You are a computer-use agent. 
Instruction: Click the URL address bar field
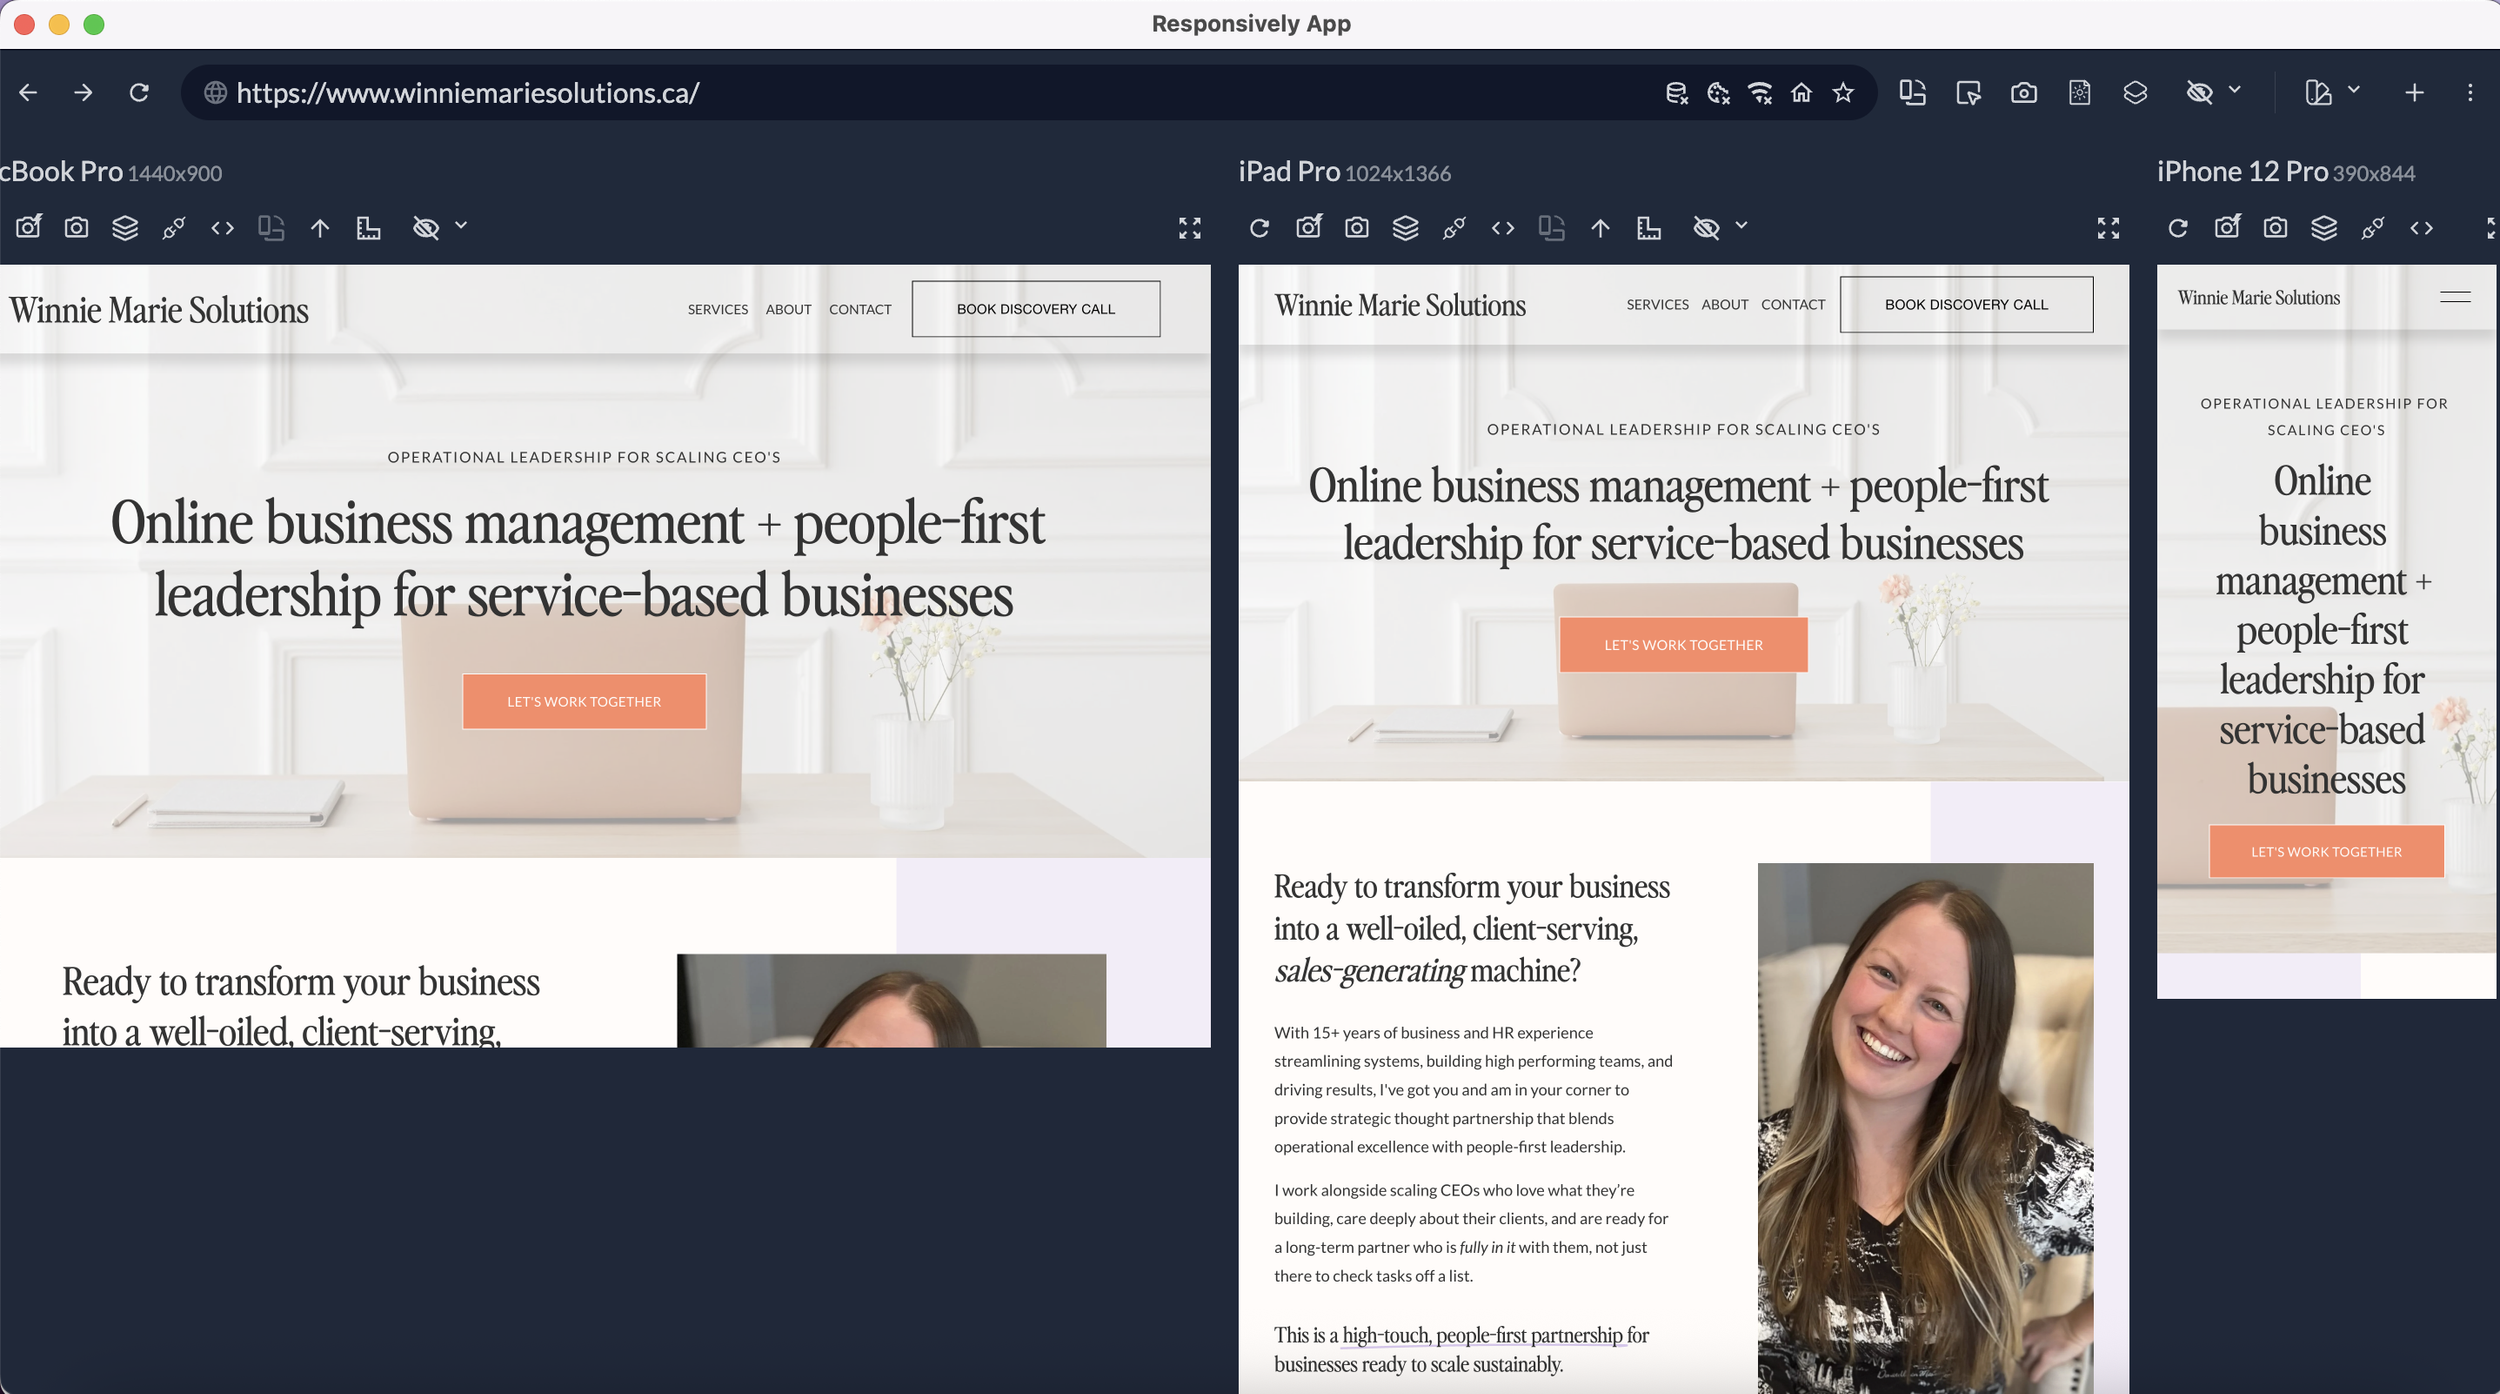[x=900, y=93]
